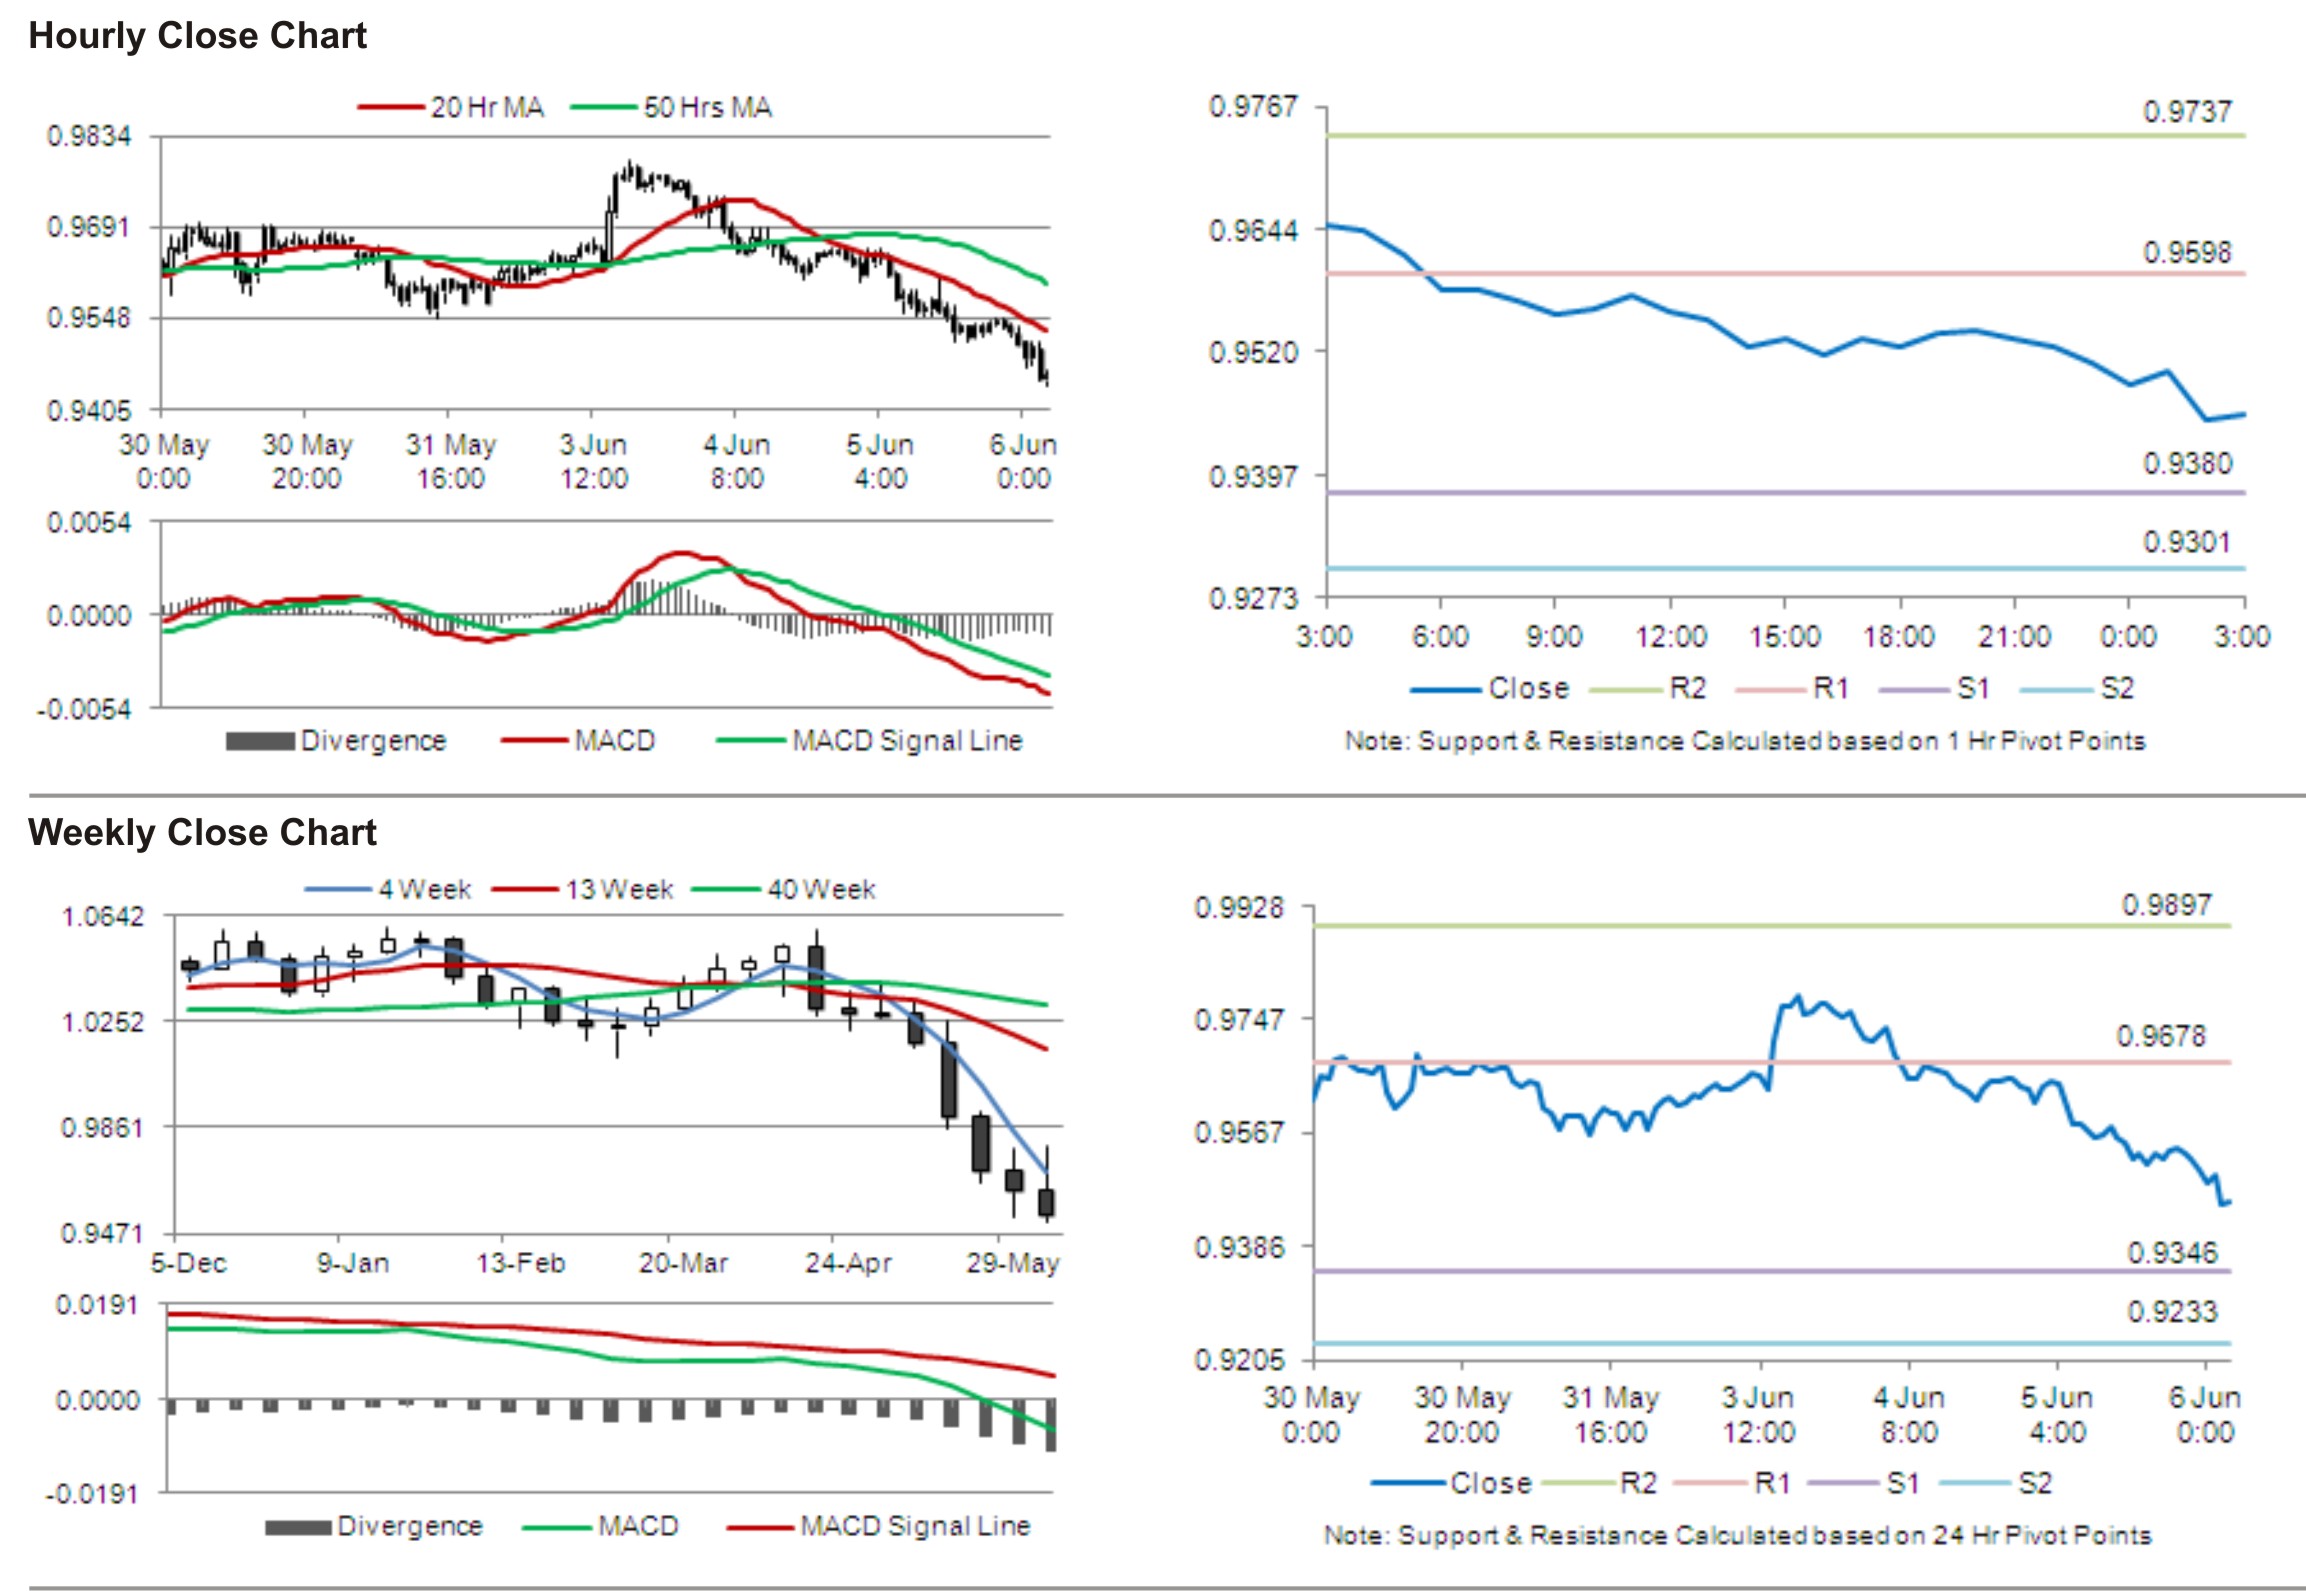
Task: Click the R1 value 0.9598
Action: click(x=2187, y=252)
